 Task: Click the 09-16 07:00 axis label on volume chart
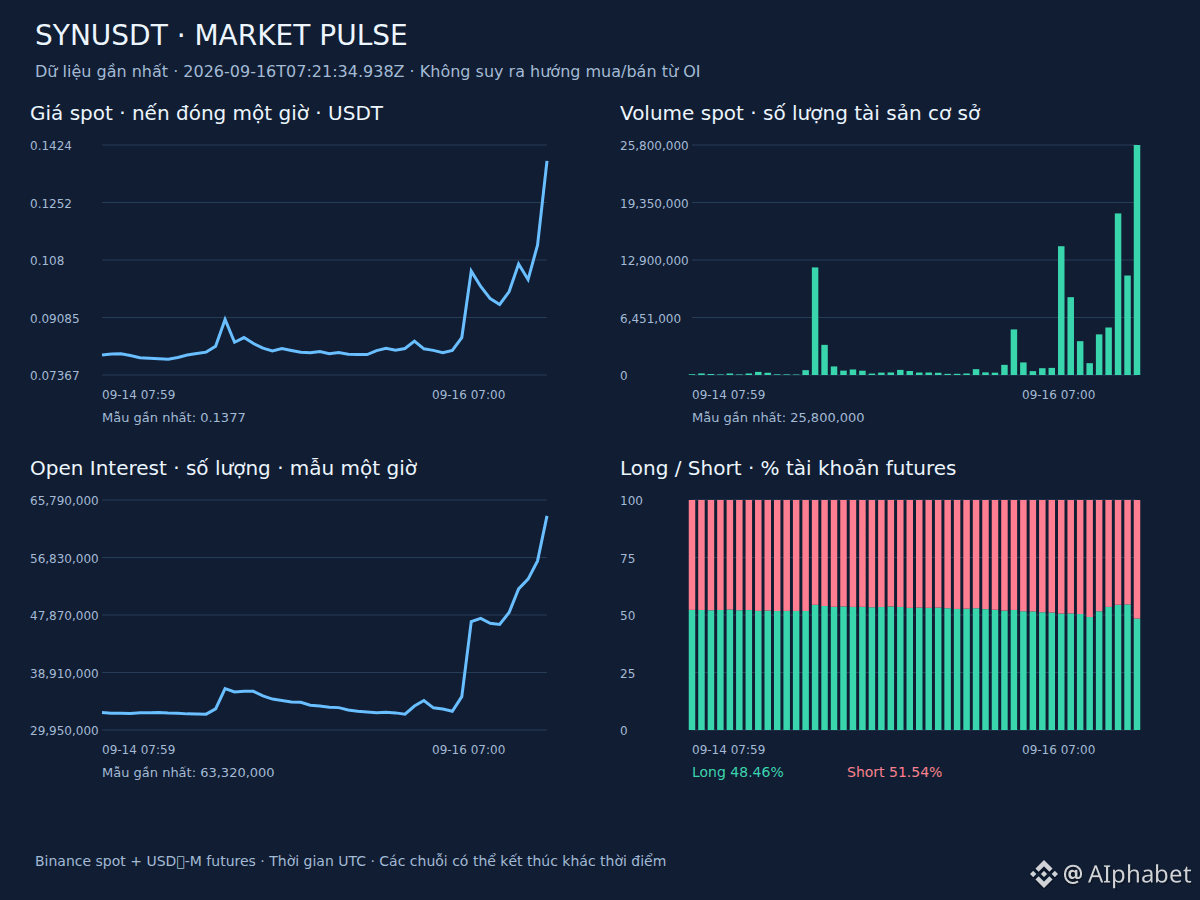[x=1058, y=395]
